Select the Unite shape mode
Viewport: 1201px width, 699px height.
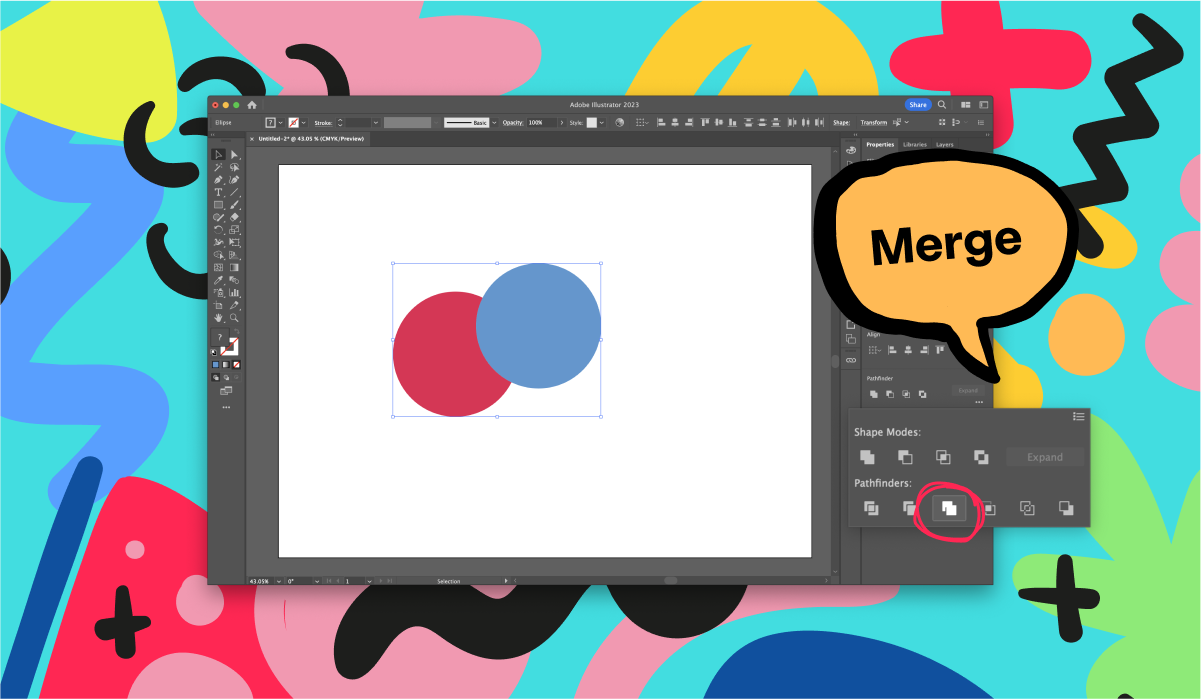click(867, 456)
